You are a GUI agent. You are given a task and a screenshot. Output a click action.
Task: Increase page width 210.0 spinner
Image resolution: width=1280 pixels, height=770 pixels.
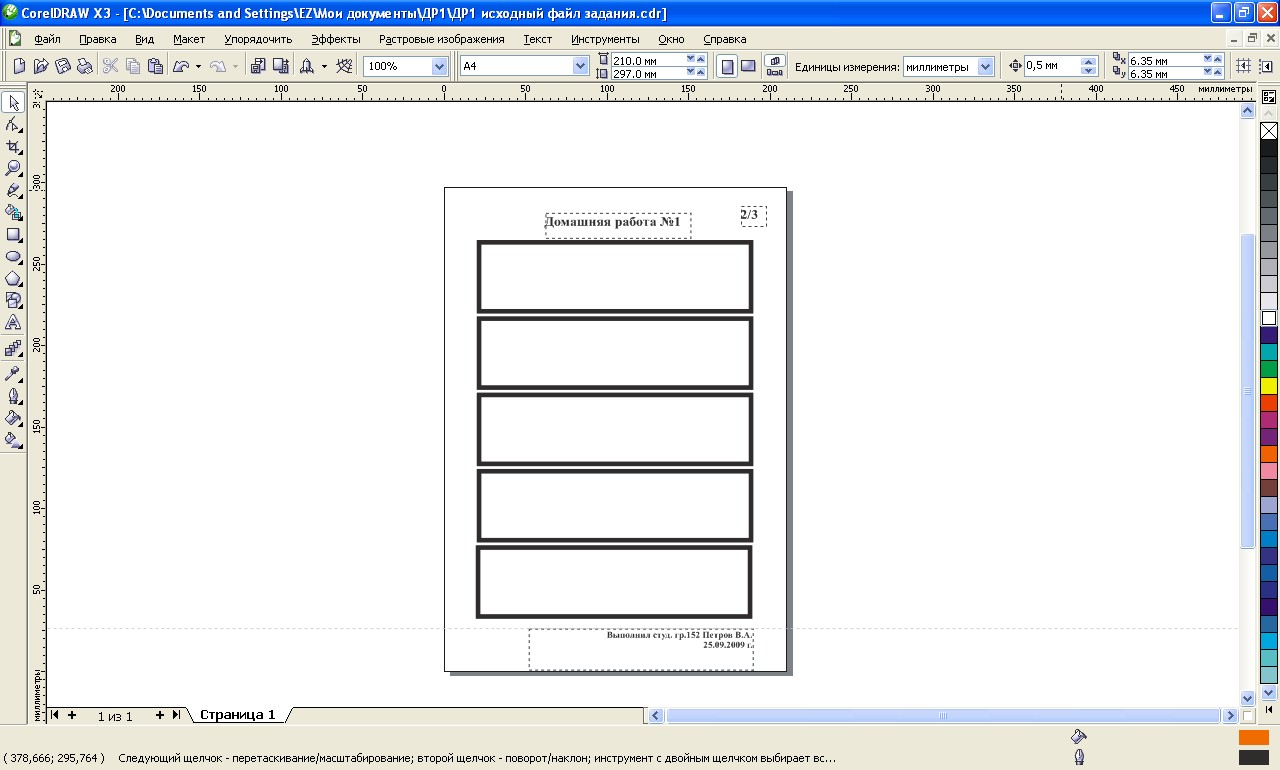pos(700,60)
